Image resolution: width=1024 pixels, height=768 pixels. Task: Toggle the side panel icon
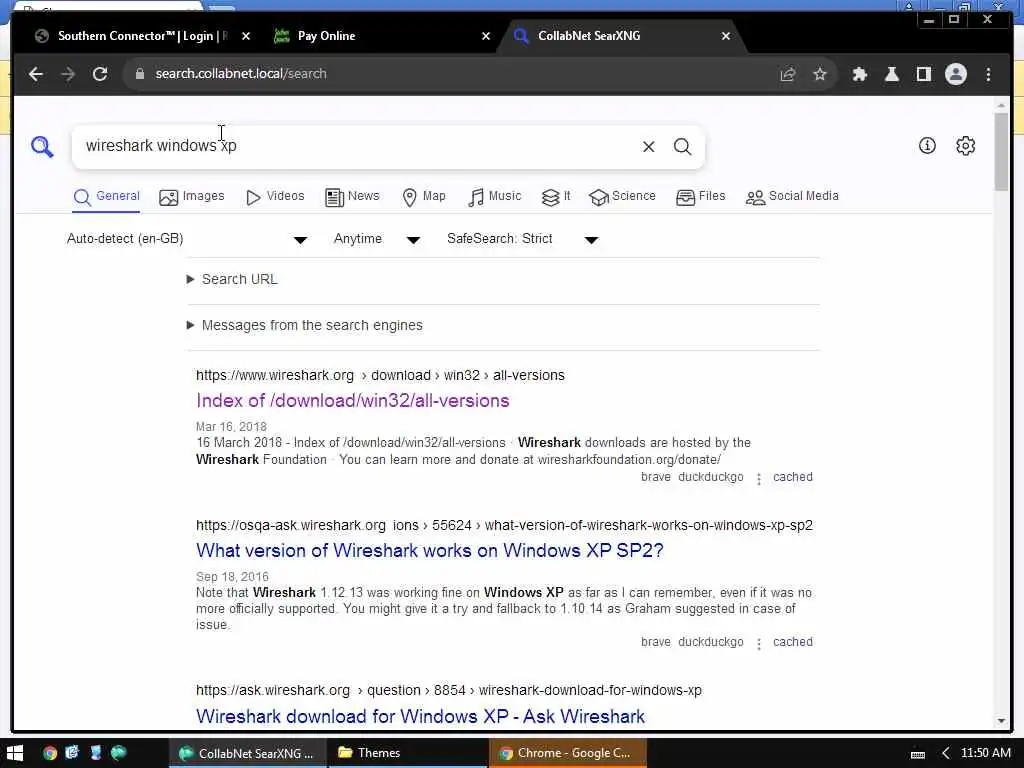pos(923,74)
